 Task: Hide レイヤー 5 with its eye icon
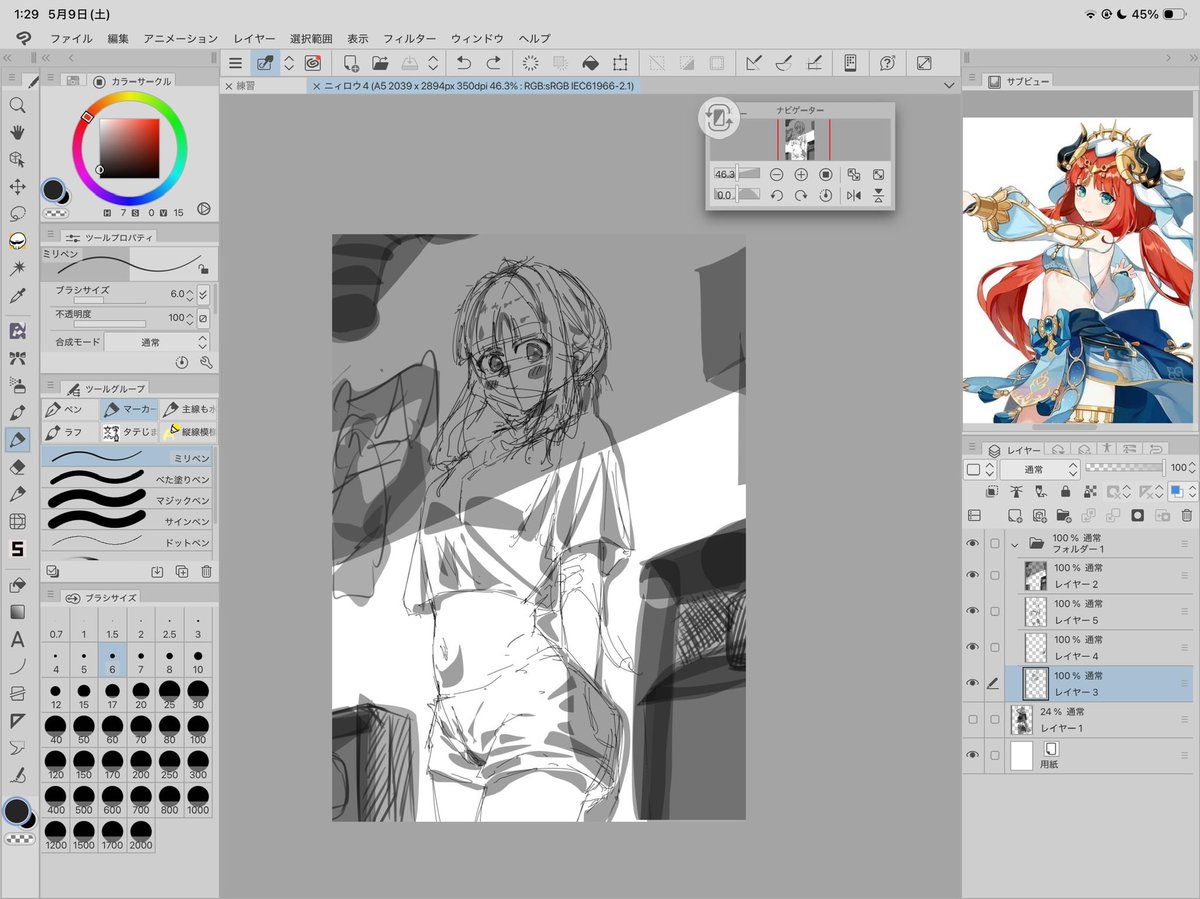tap(973, 611)
